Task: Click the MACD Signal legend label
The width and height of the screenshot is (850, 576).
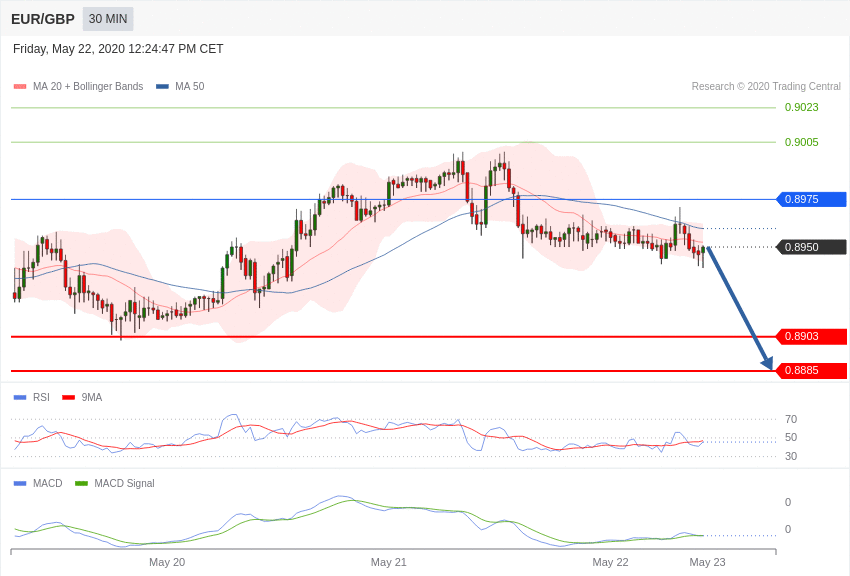Action: 124,483
